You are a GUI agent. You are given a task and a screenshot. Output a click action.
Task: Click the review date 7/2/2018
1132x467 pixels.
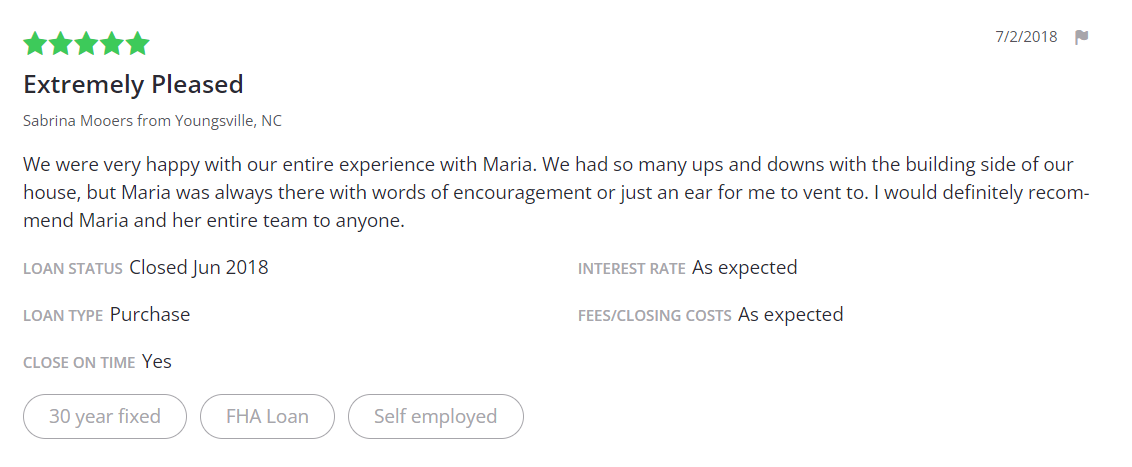tap(1026, 37)
